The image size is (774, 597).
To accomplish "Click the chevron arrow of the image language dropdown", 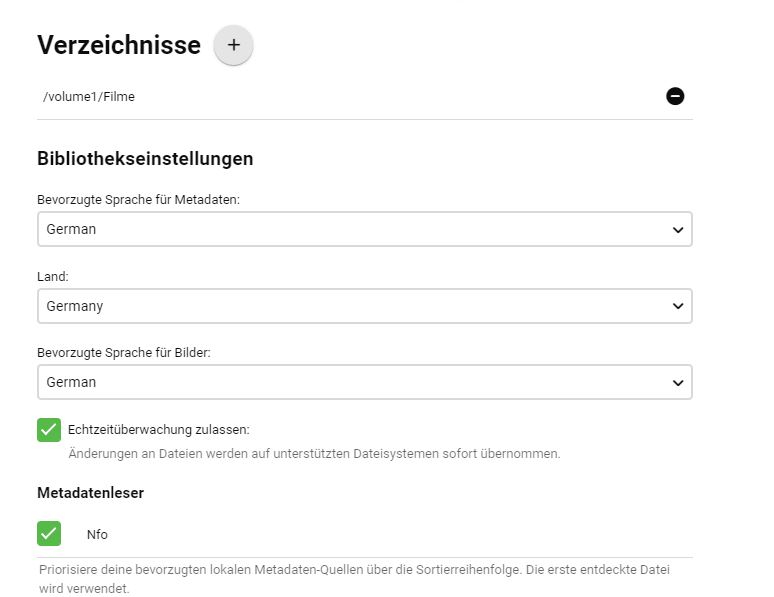I will 678,382.
